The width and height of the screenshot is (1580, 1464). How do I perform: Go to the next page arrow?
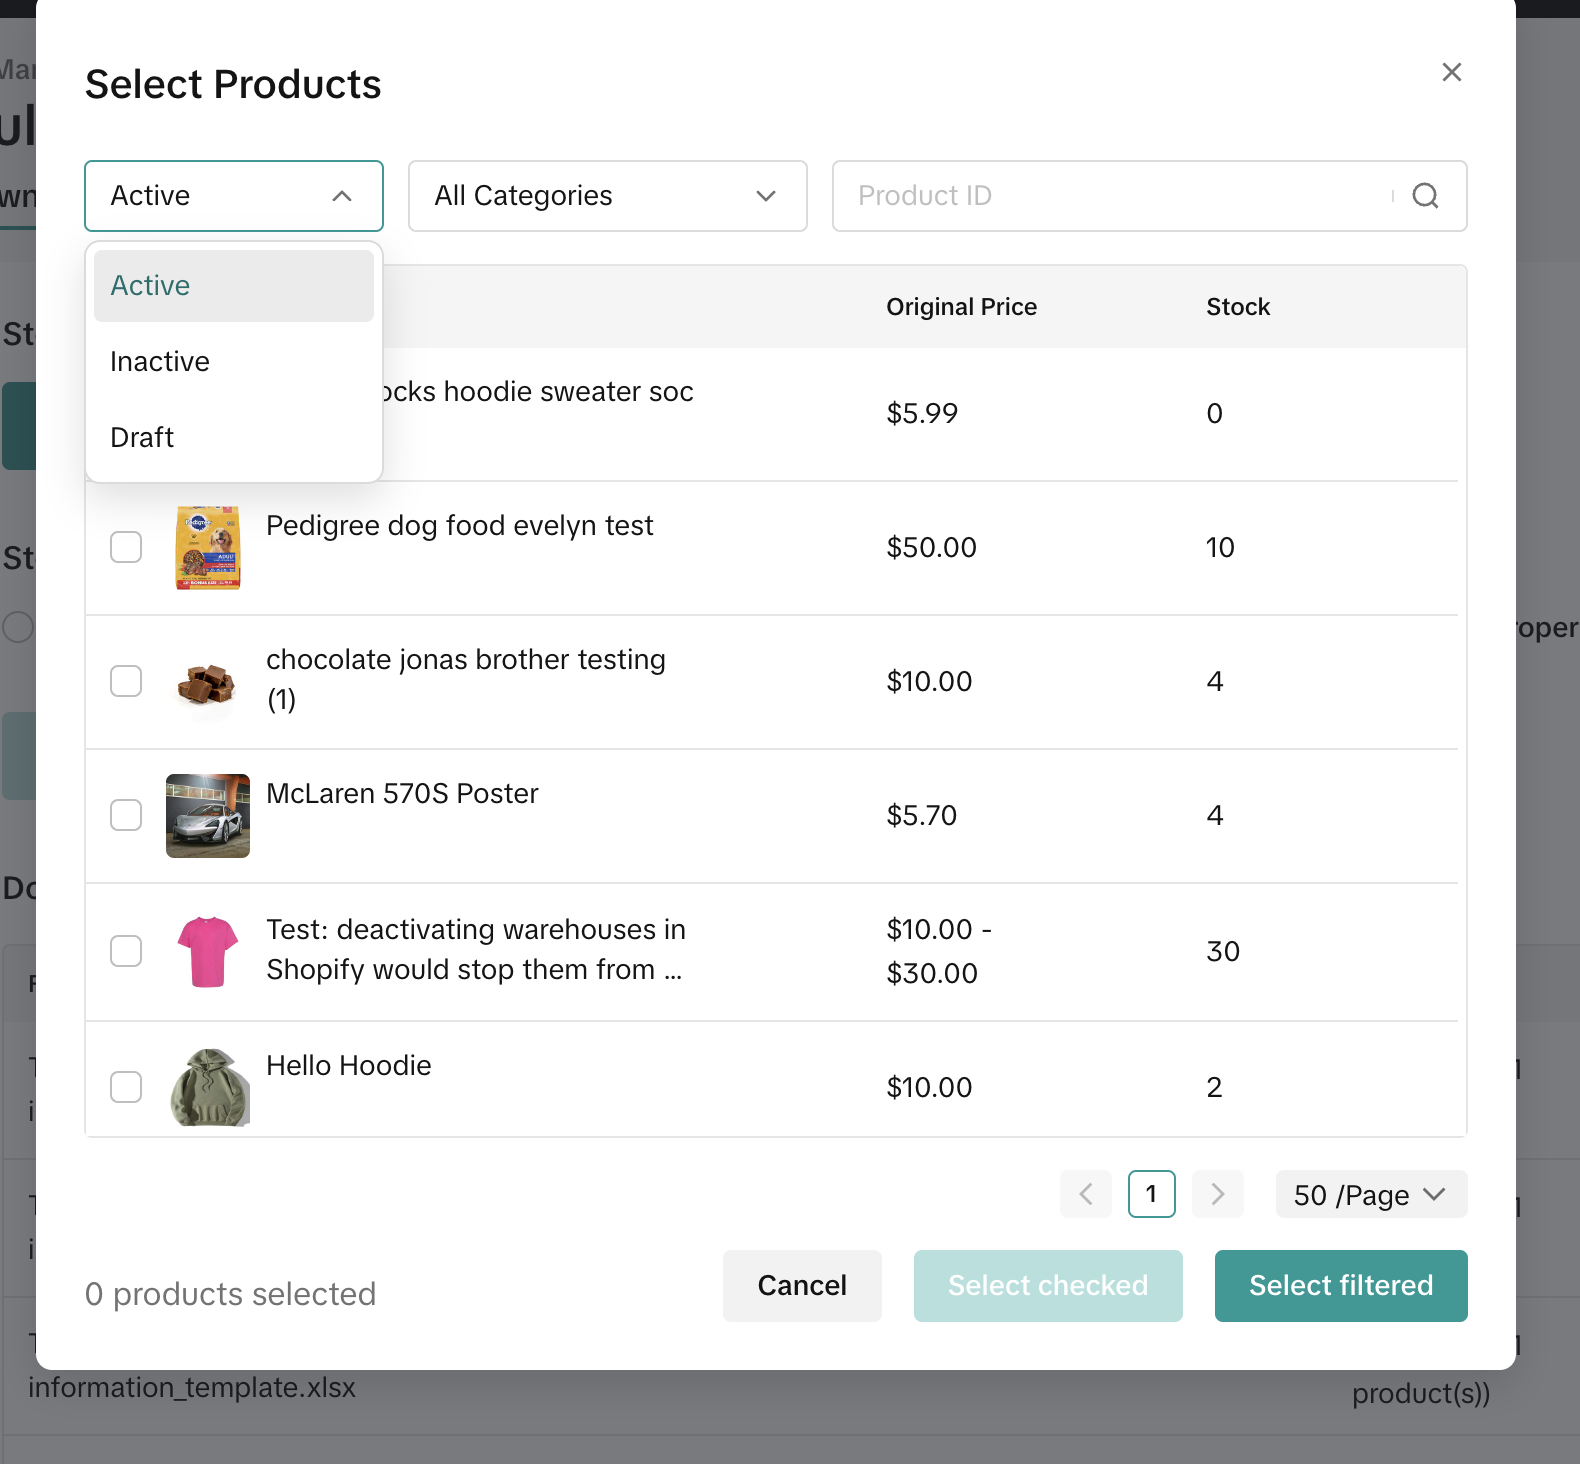coord(1217,1194)
